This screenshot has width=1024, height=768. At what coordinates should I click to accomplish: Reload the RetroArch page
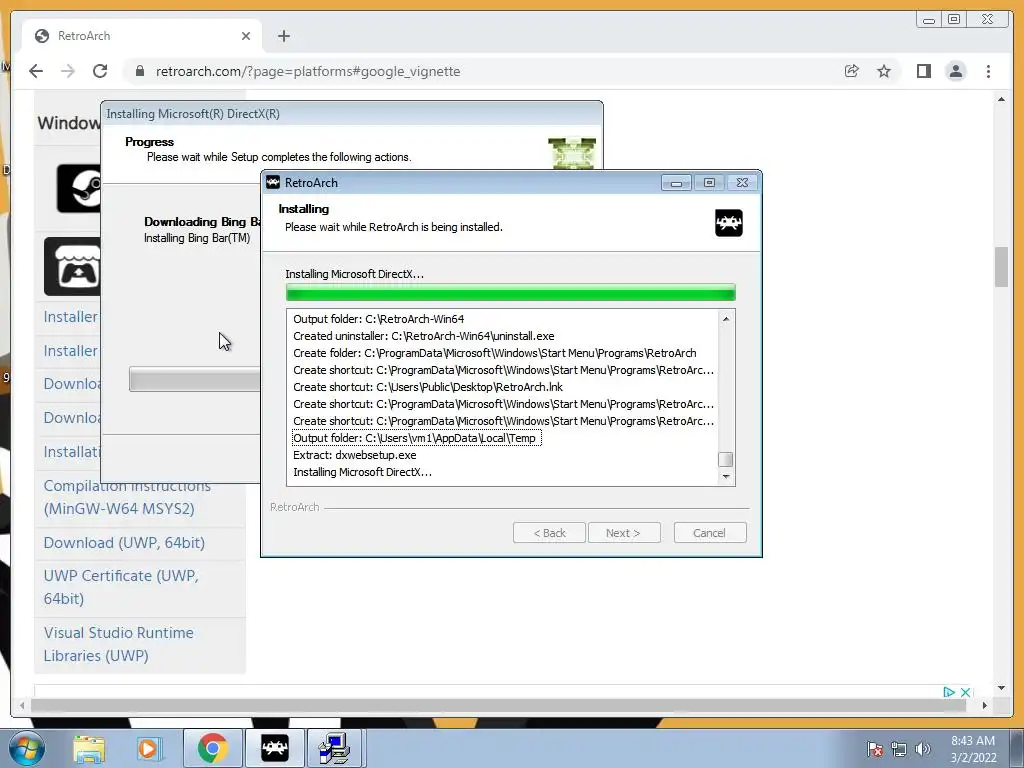point(100,71)
